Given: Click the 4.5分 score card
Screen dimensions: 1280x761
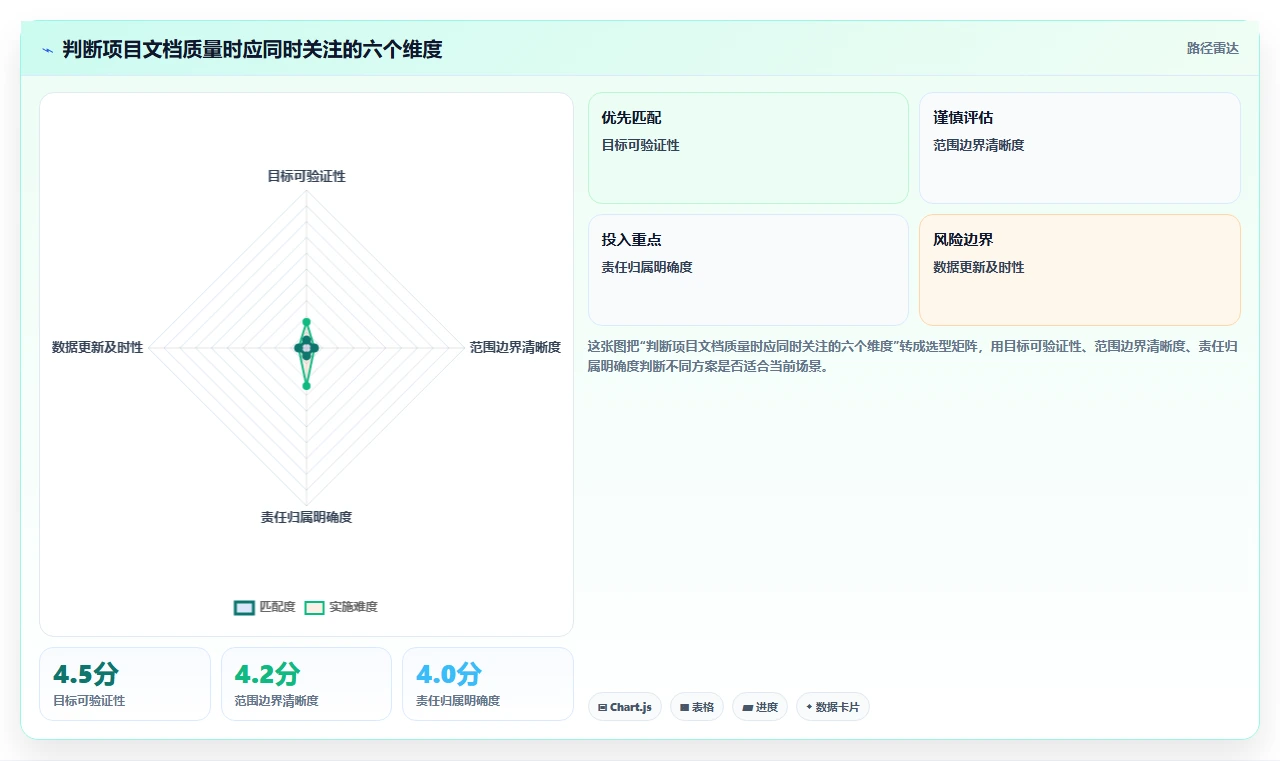Looking at the screenshot, I should coord(125,684).
